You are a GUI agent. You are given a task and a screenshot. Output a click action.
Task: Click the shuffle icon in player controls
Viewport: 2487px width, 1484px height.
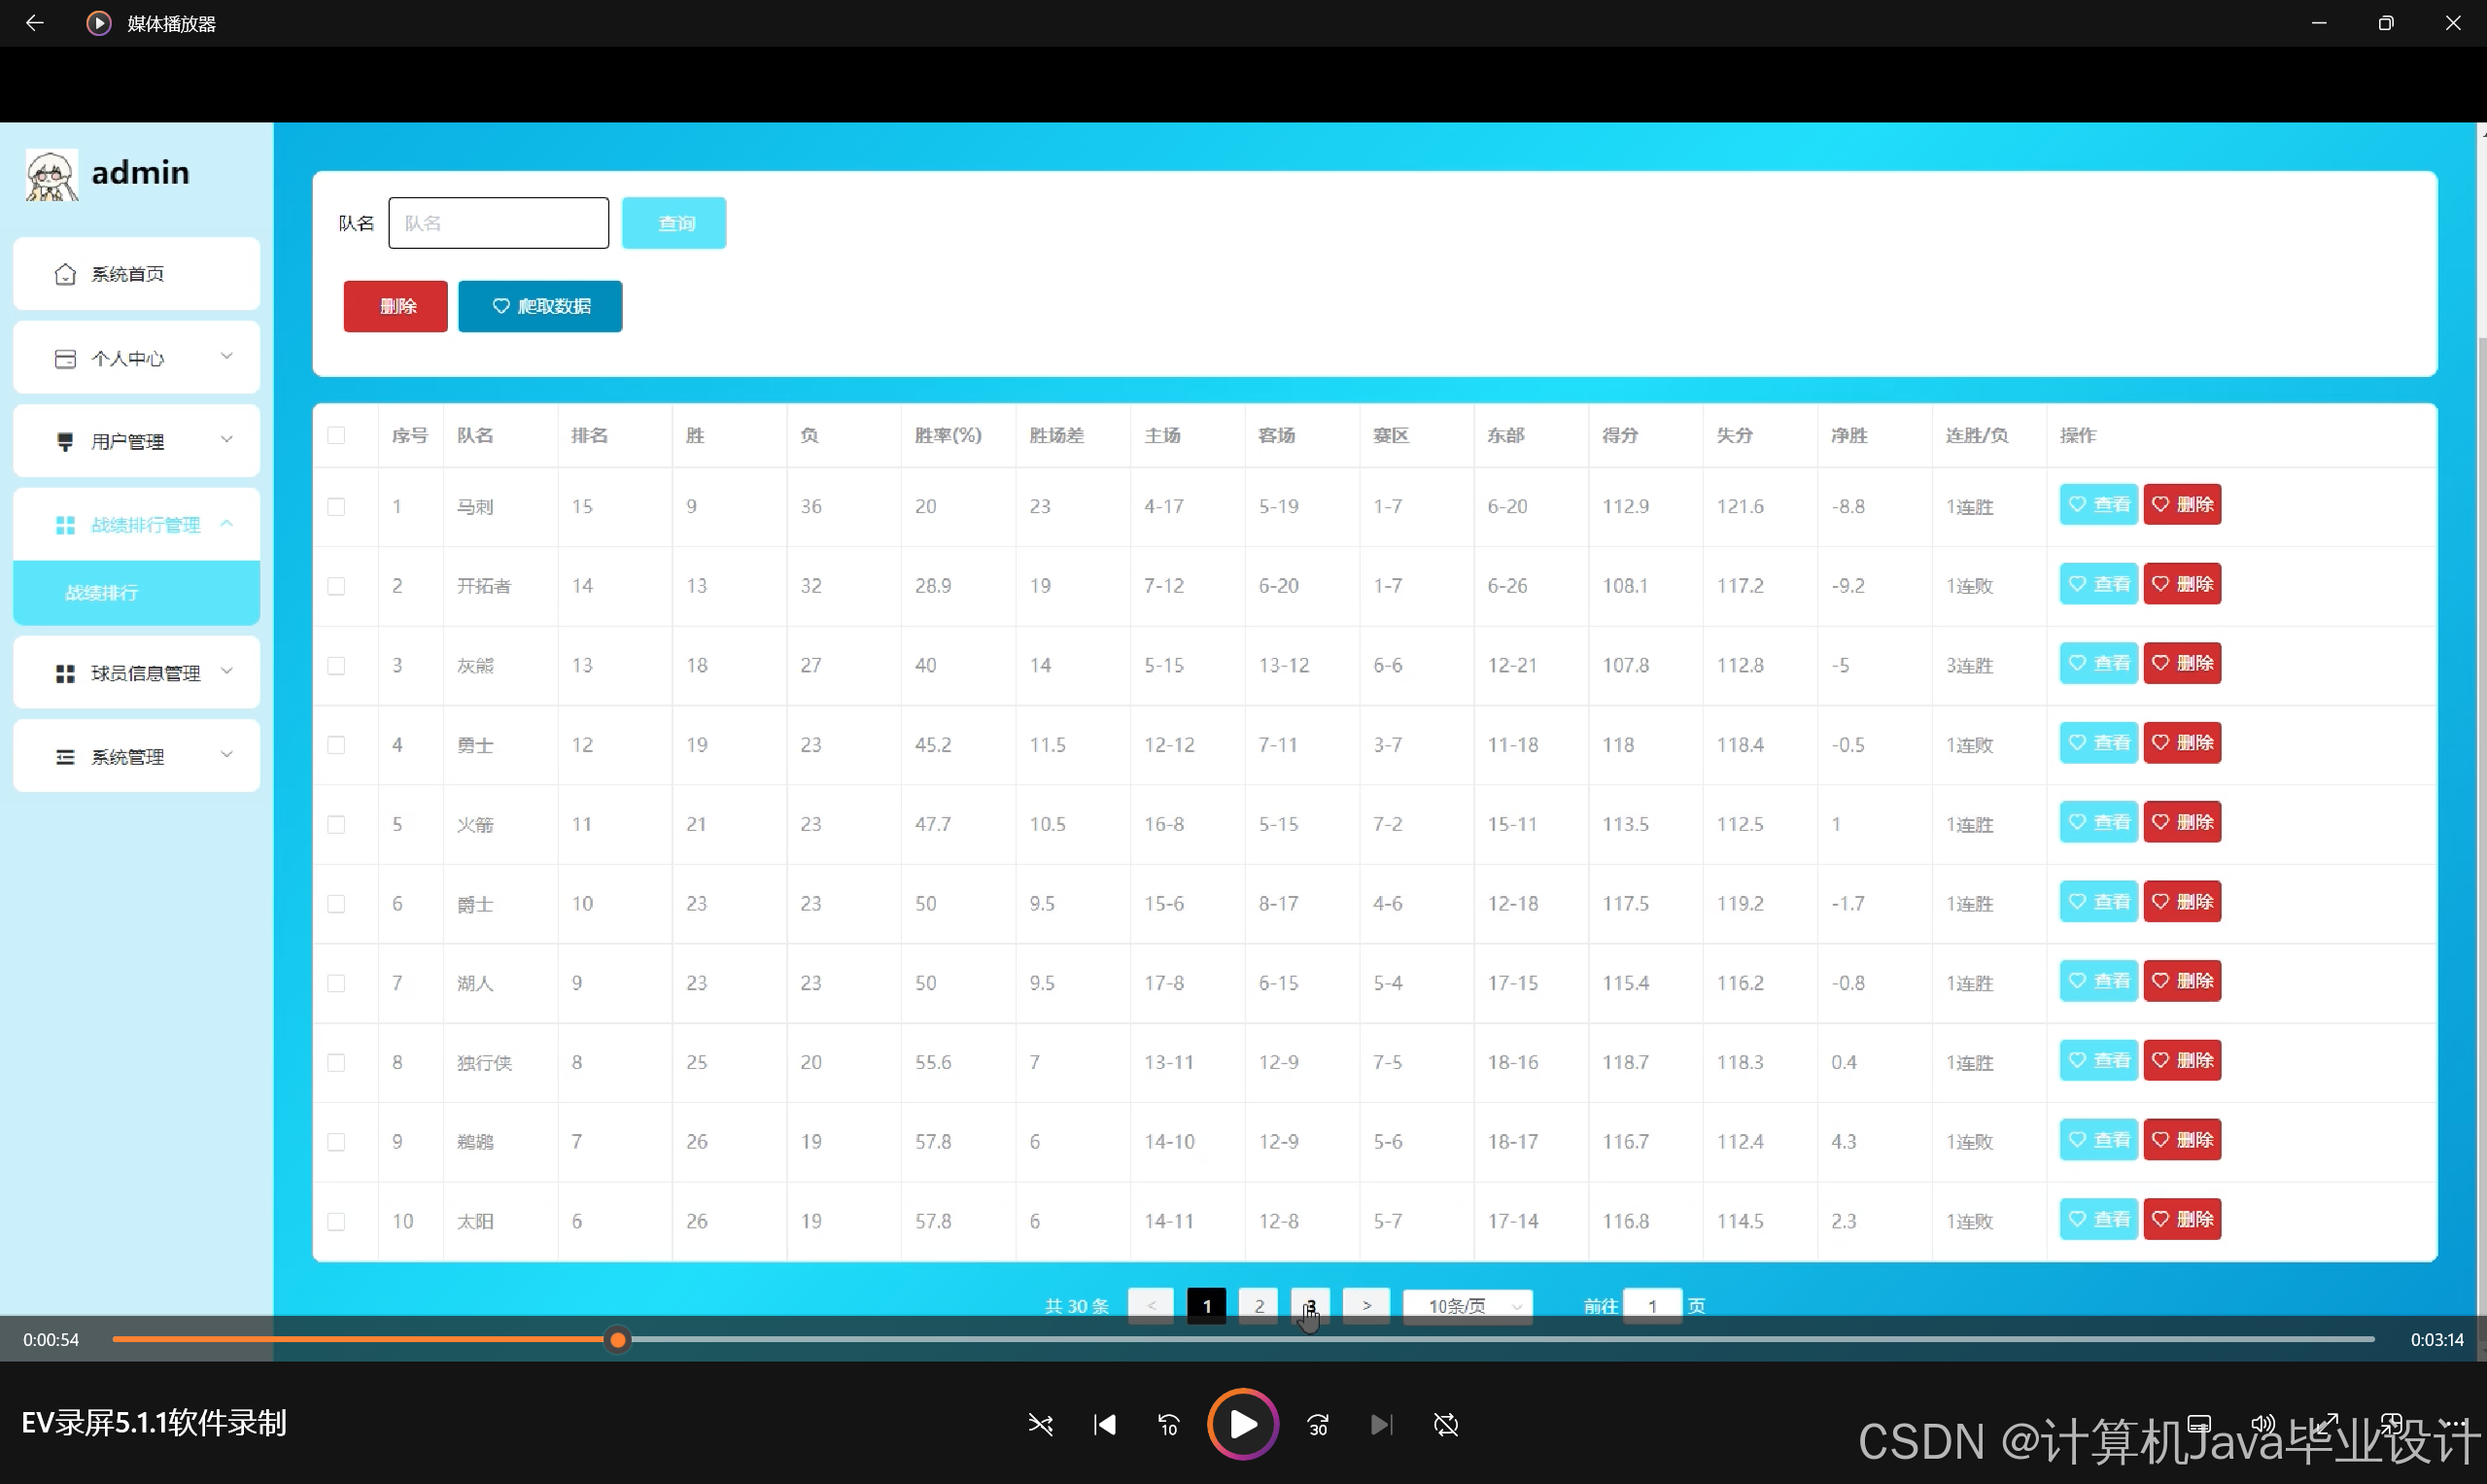pos(1040,1424)
